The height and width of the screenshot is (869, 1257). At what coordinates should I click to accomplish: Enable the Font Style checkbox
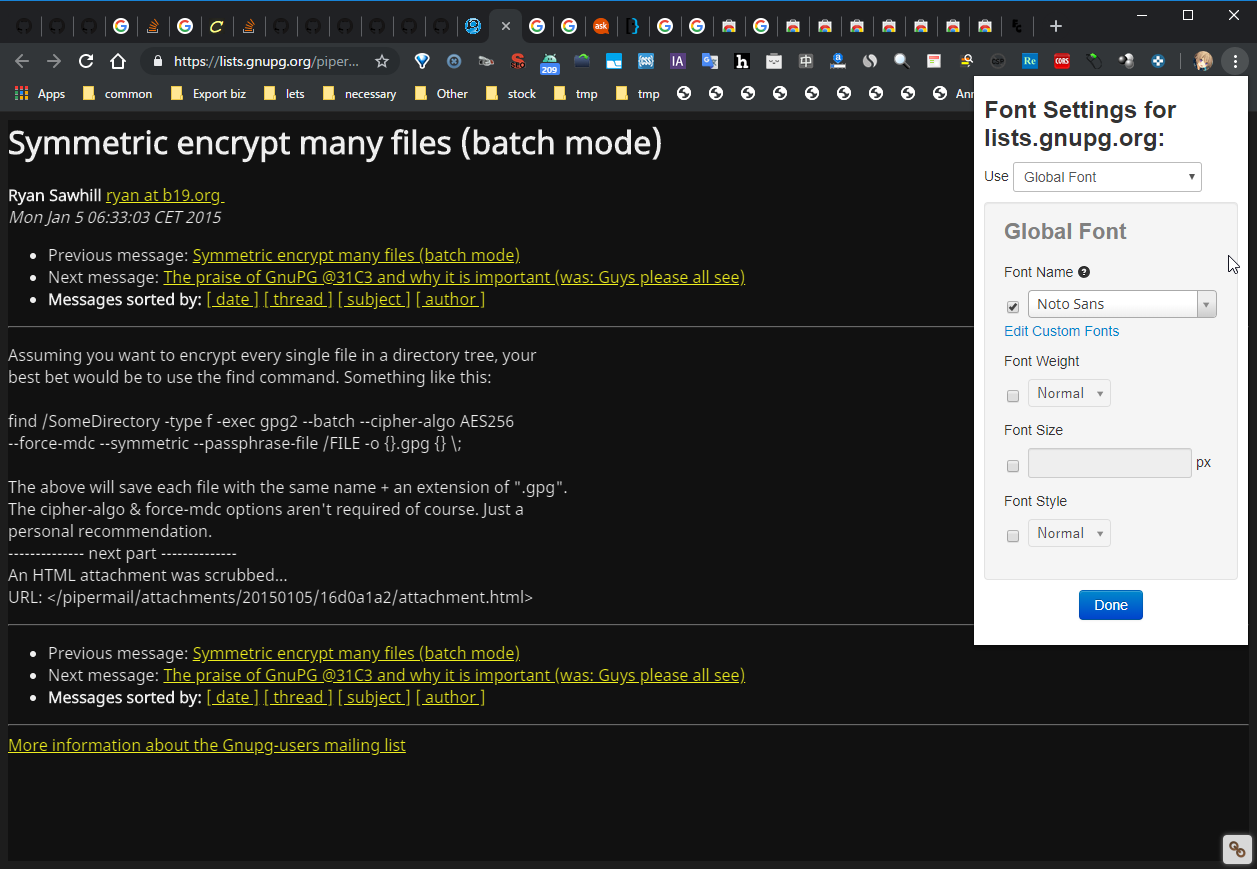[1013, 536]
